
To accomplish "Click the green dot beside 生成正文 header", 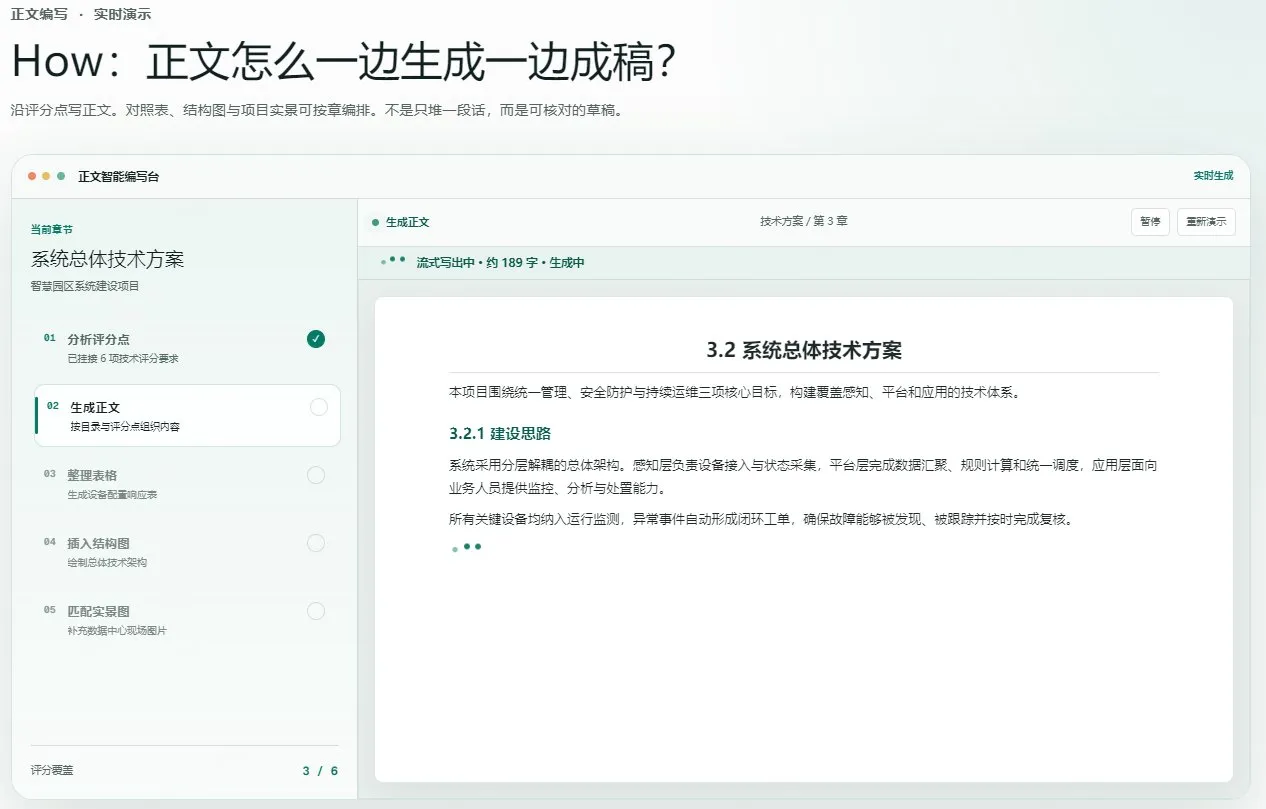I will click(x=375, y=222).
